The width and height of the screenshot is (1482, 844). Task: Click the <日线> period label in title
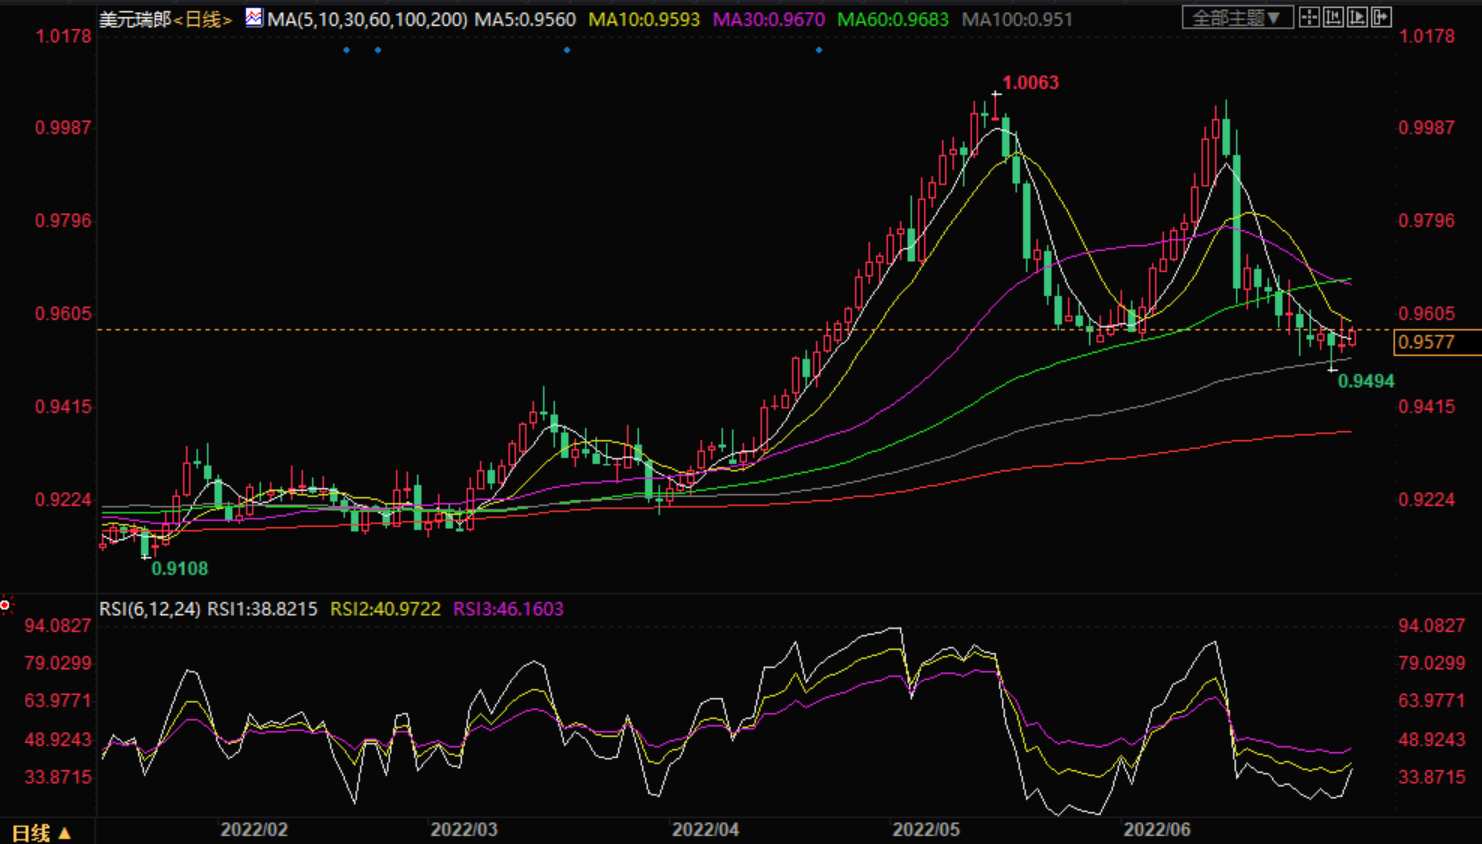click(x=203, y=19)
